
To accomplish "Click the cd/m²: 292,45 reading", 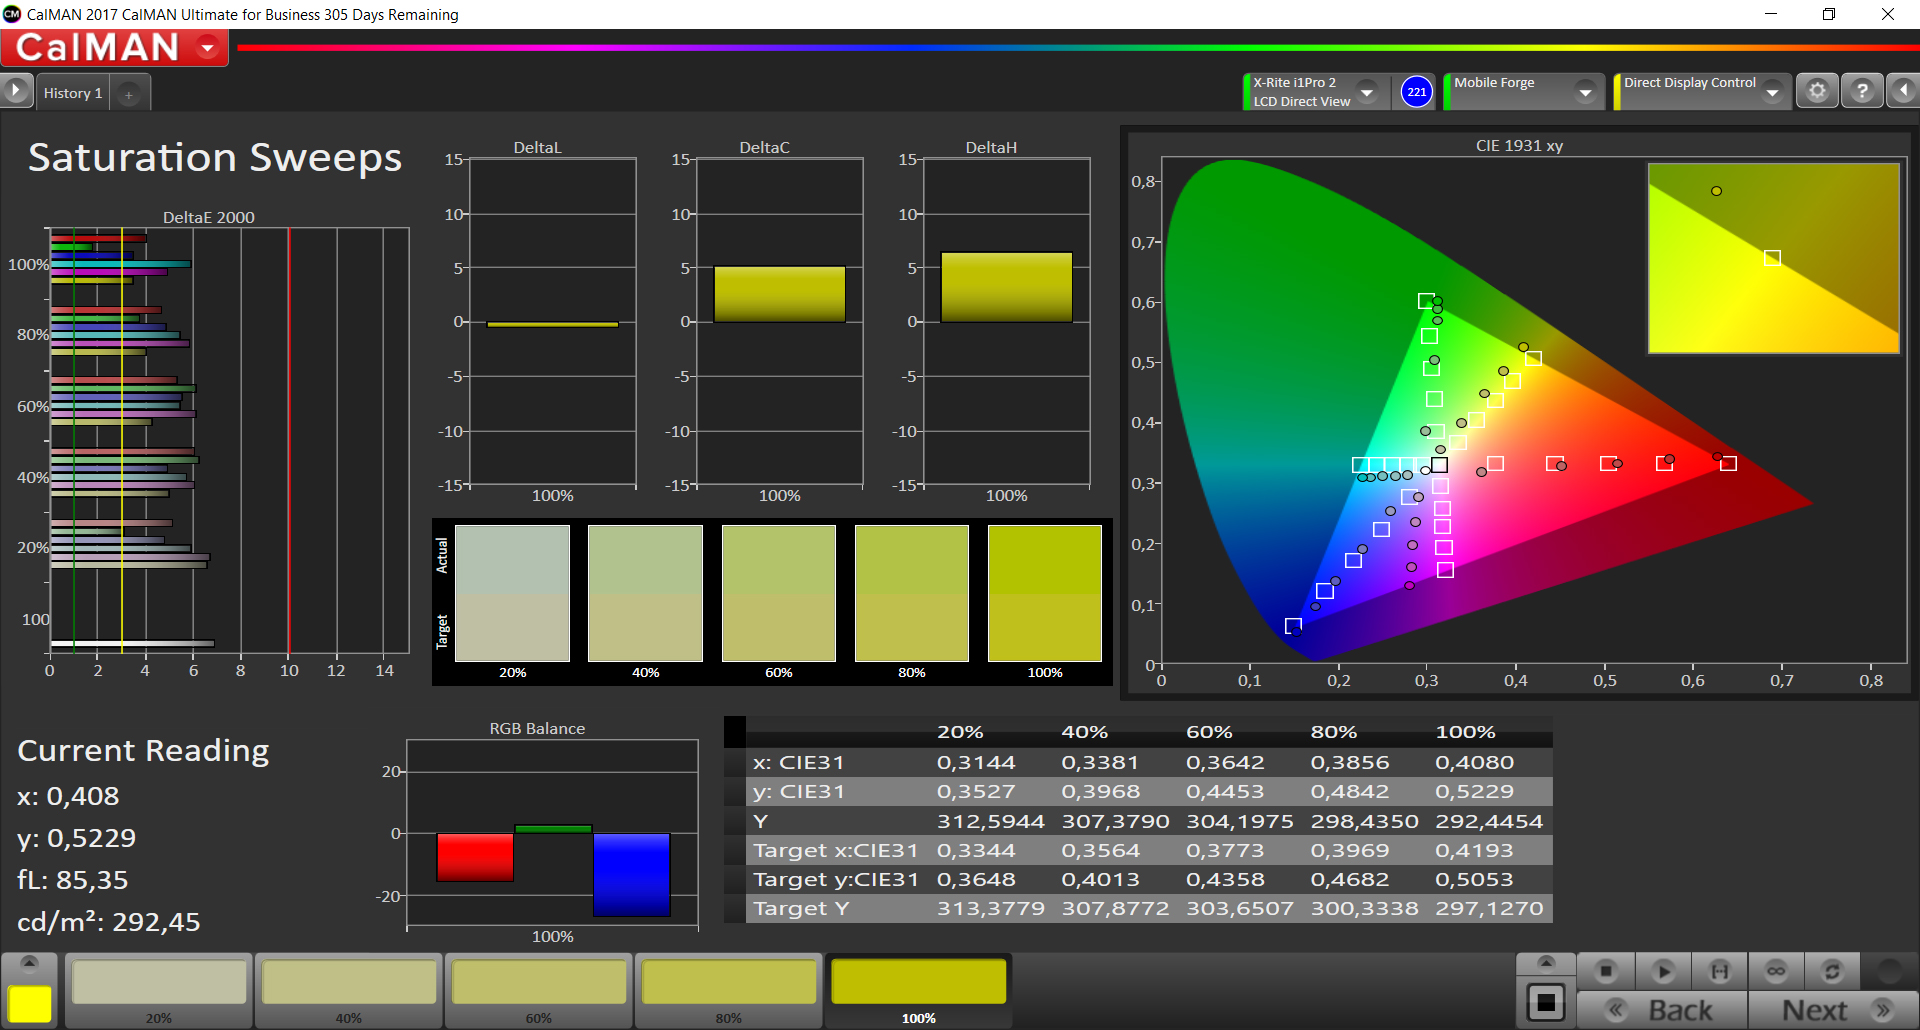I will (x=109, y=922).
